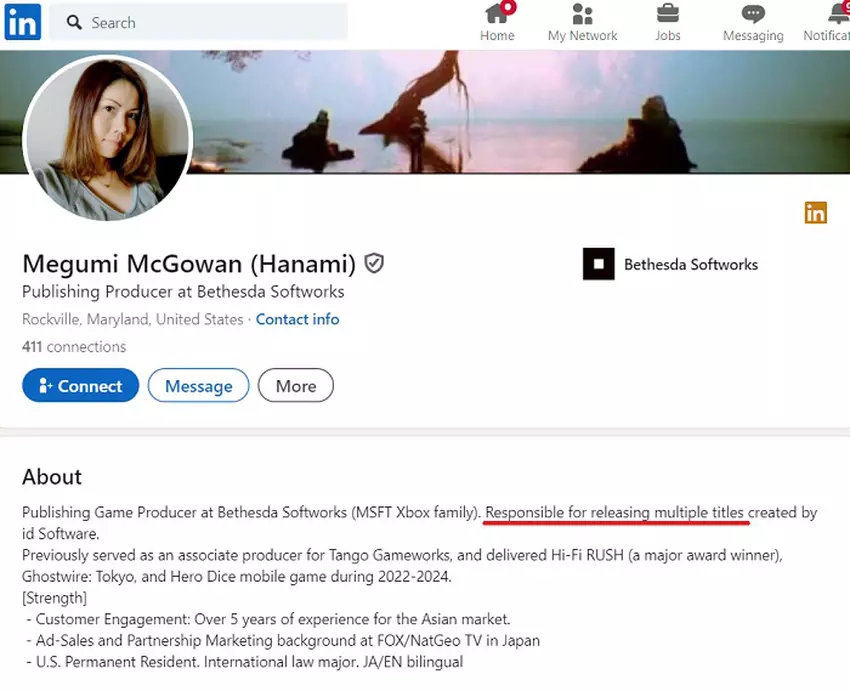
Task: Open the Messaging chat bubble icon
Action: point(753,14)
